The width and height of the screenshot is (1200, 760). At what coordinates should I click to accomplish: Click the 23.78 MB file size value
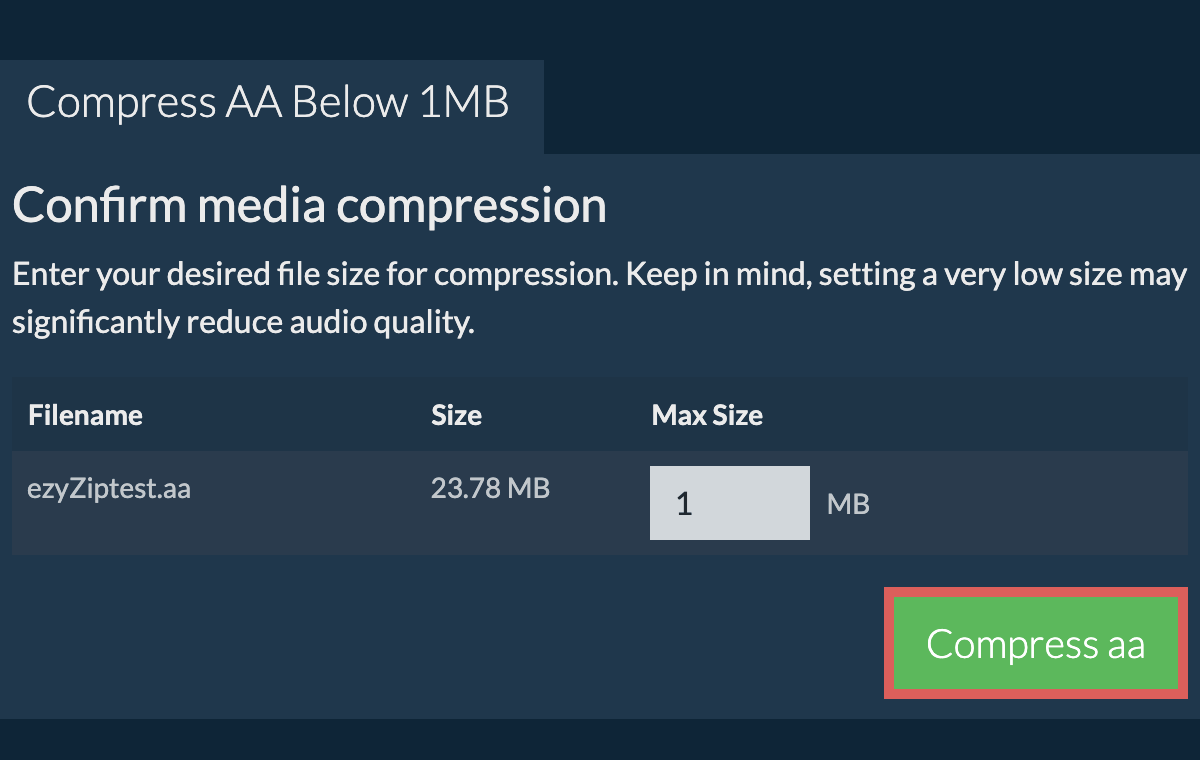coord(490,489)
